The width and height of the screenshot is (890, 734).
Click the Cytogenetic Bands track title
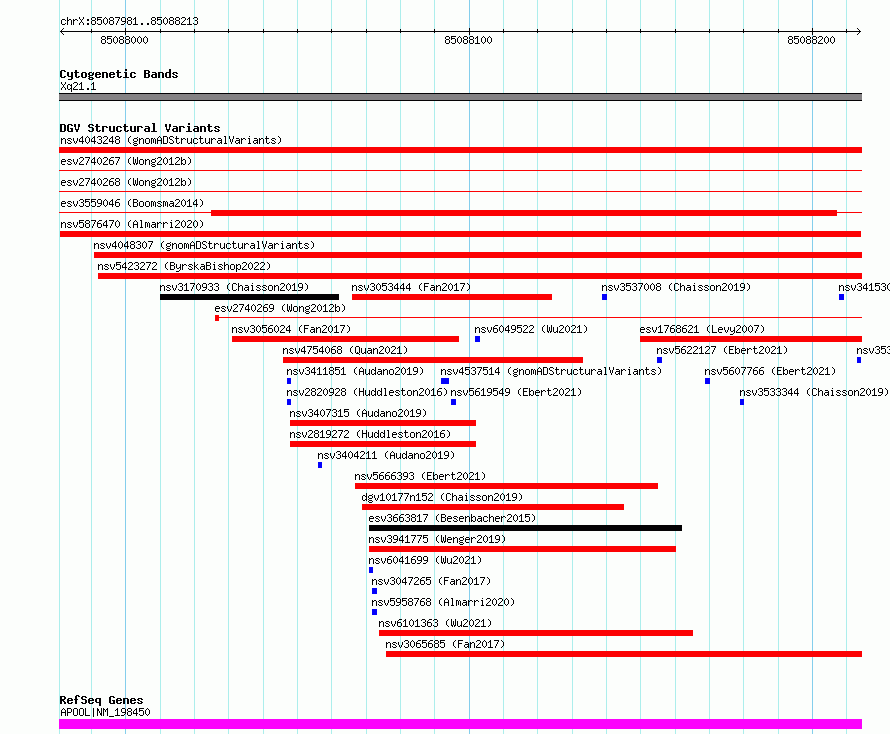click(119, 74)
